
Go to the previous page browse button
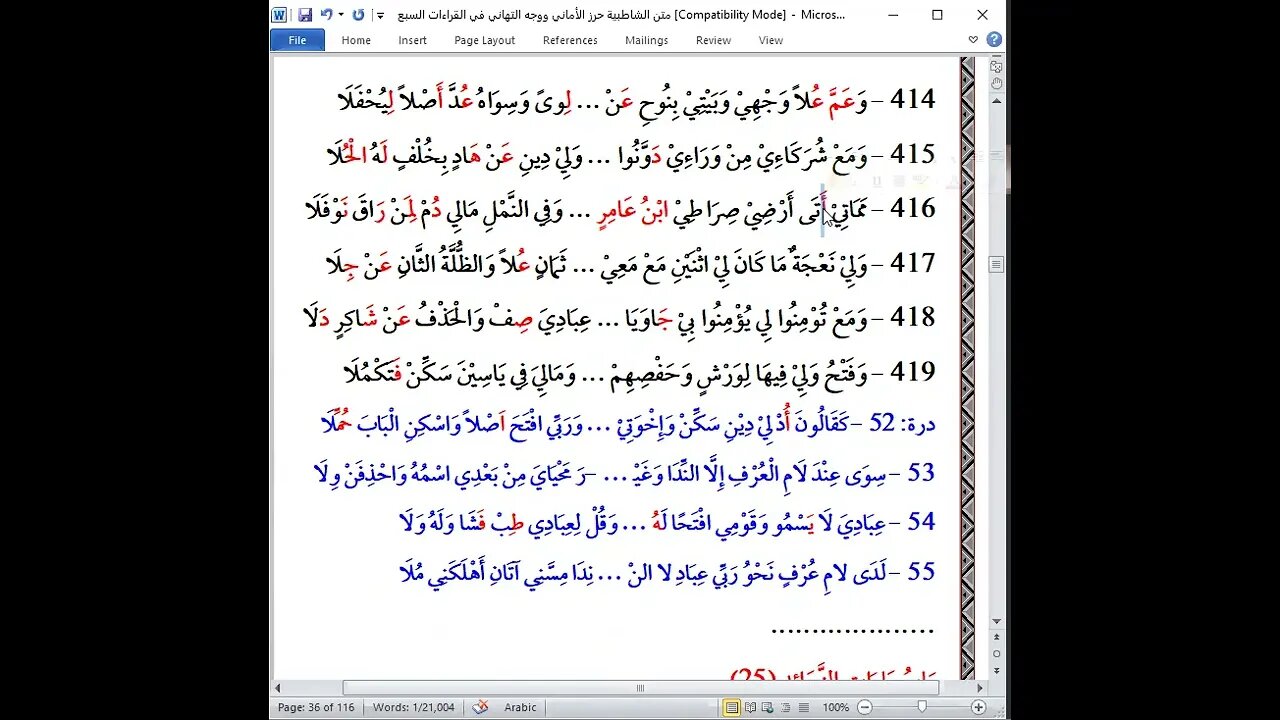click(x=996, y=638)
